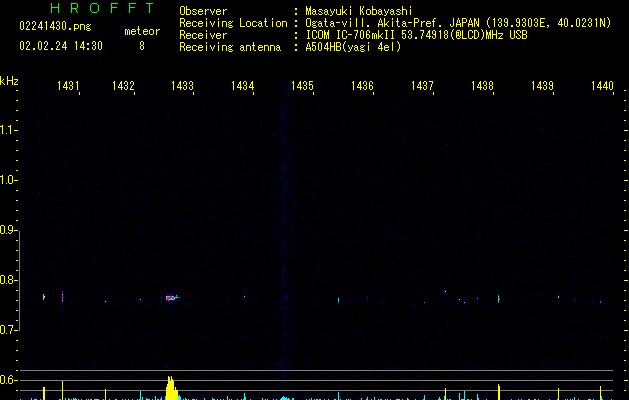Image resolution: width=629 pixels, height=400 pixels.
Task: Click time axis marker 1432
Action: coord(123,86)
